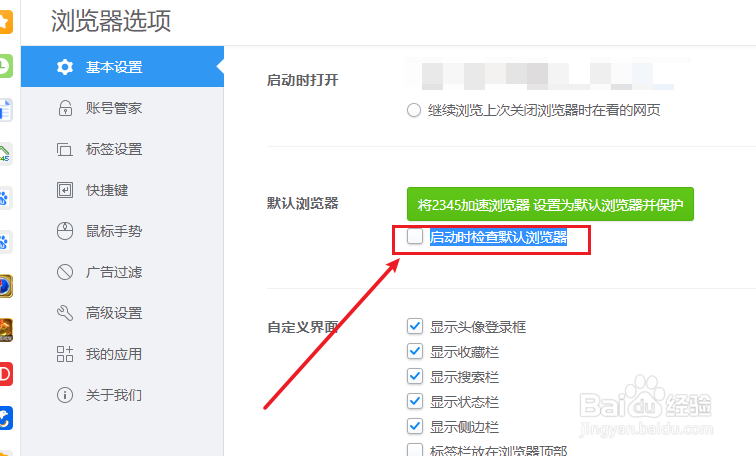Click the grid icon for 我的应用
The image size is (756, 456).
coord(65,354)
